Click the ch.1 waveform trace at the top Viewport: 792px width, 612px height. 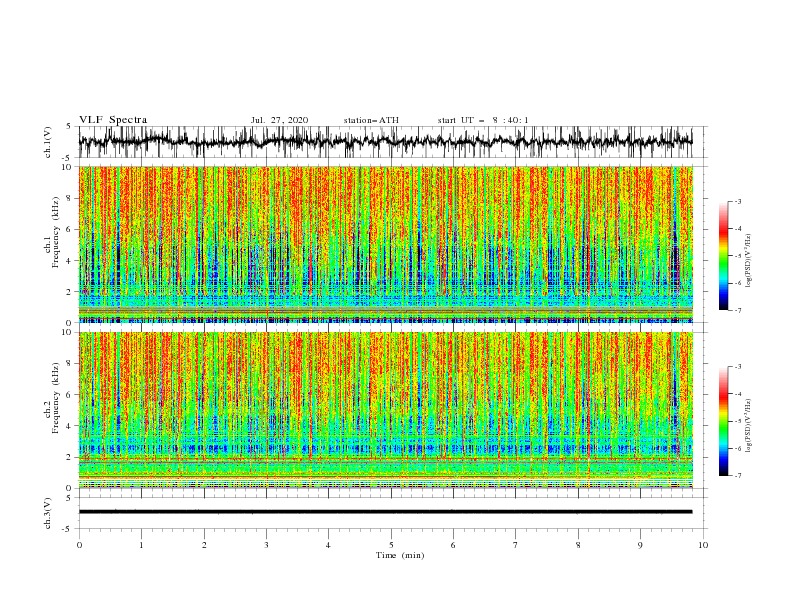pyautogui.click(x=385, y=142)
